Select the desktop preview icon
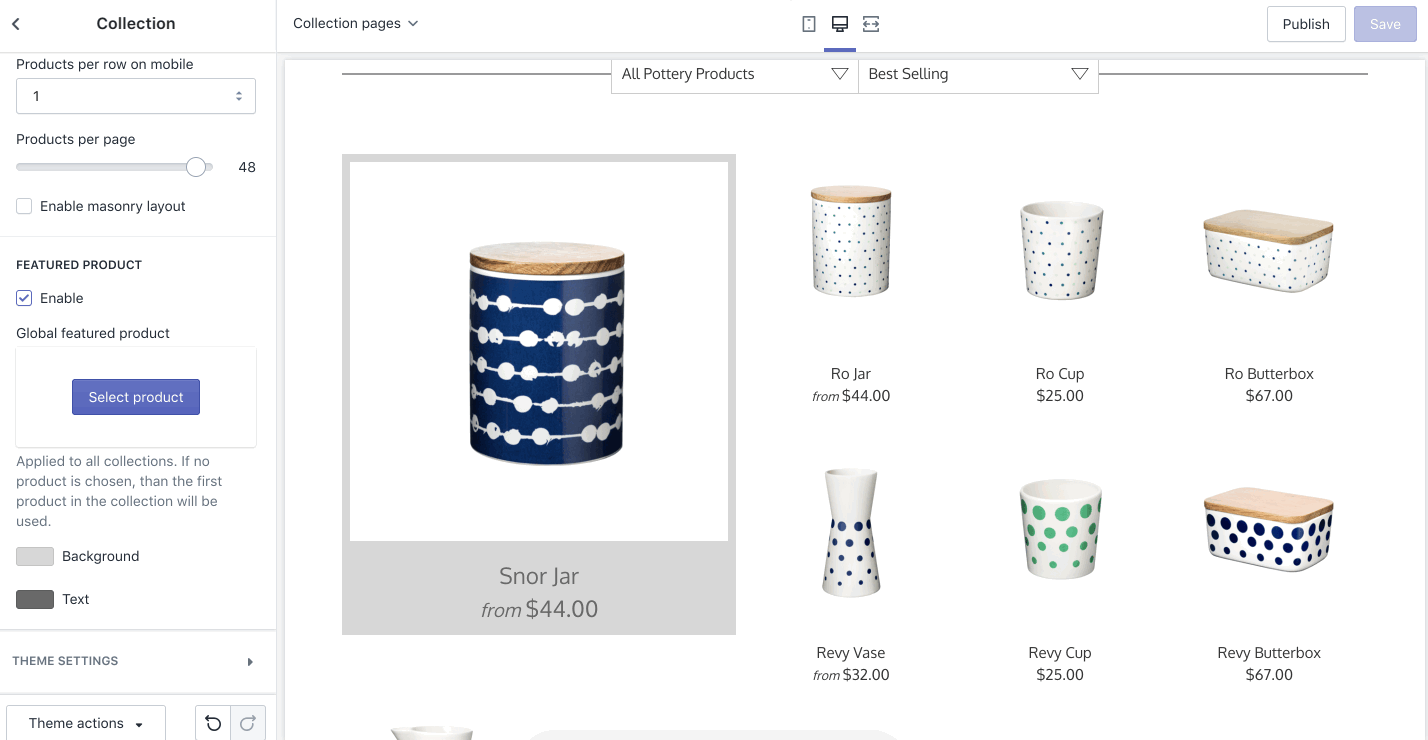This screenshot has width=1428, height=740. click(840, 24)
